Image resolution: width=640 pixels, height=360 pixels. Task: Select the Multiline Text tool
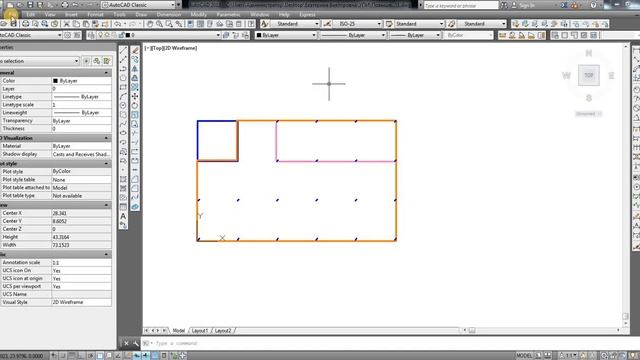123,216
